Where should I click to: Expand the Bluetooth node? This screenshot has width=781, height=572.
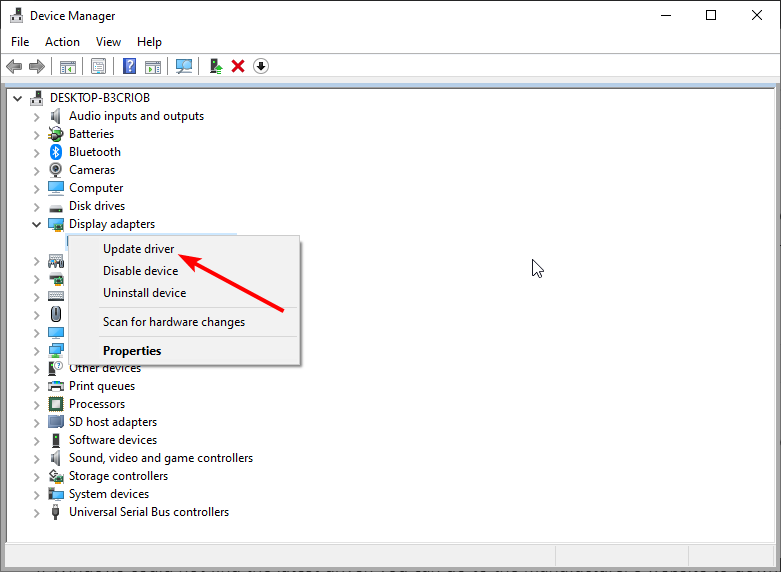[36, 153]
